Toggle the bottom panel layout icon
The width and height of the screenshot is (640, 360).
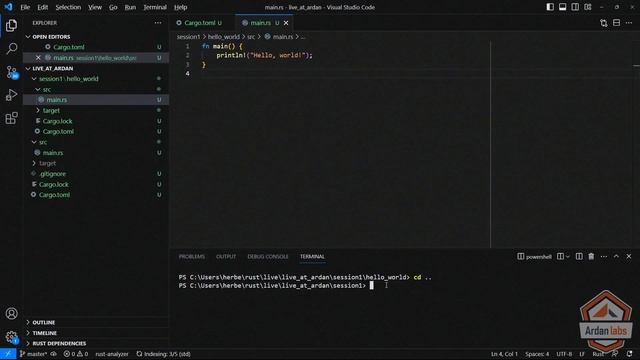(x=562, y=7)
